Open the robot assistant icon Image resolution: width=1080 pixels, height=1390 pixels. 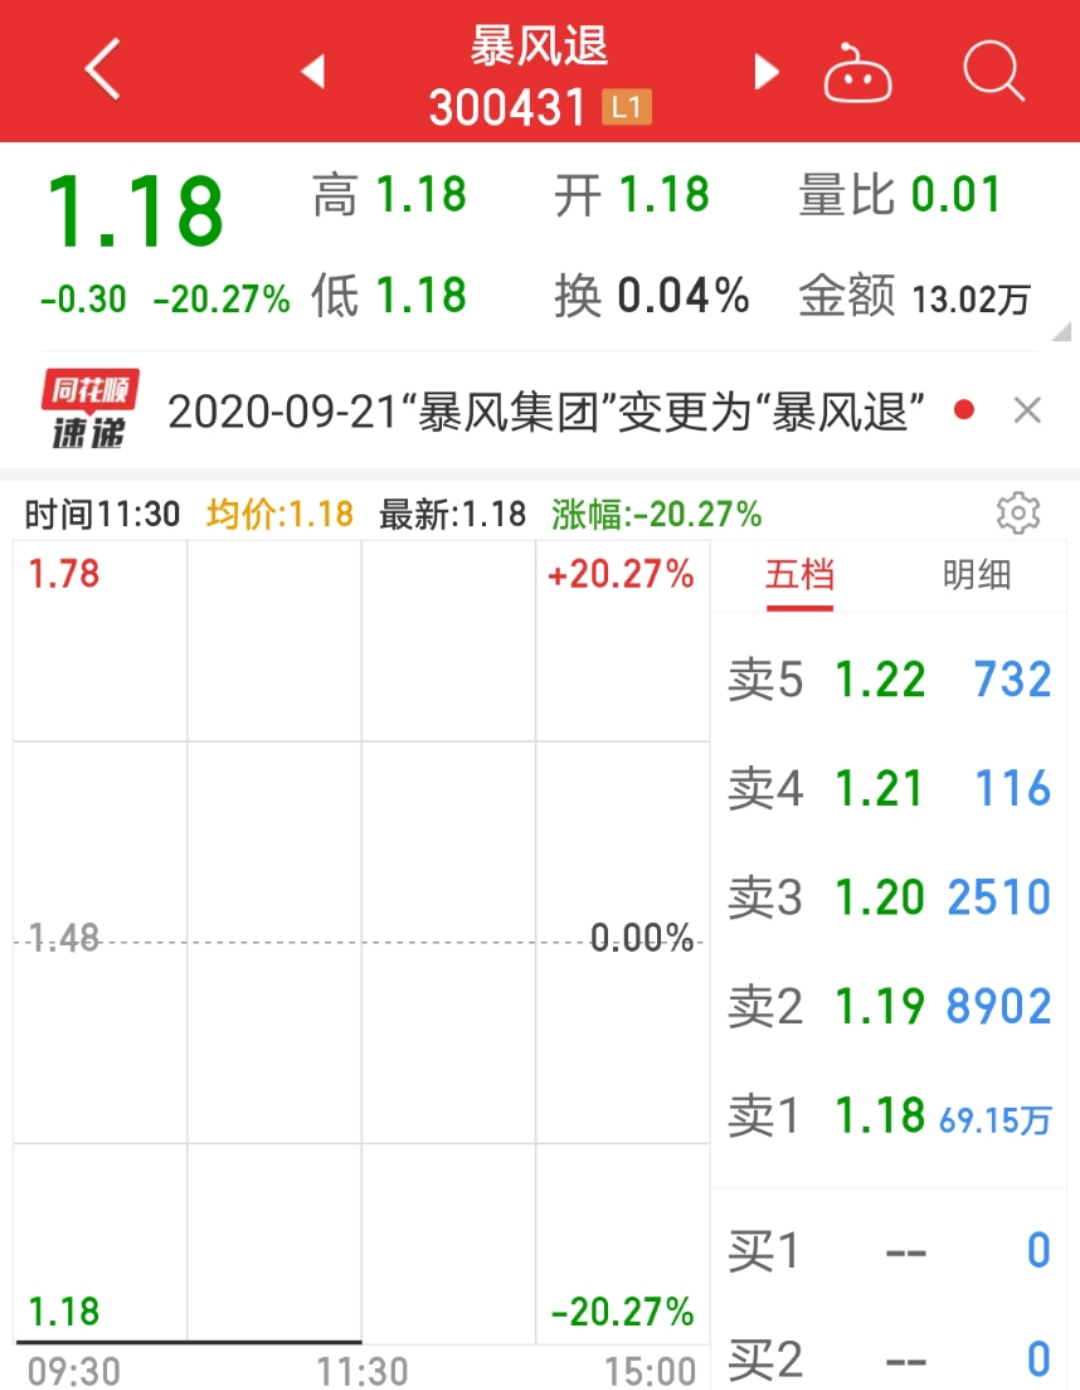[857, 73]
